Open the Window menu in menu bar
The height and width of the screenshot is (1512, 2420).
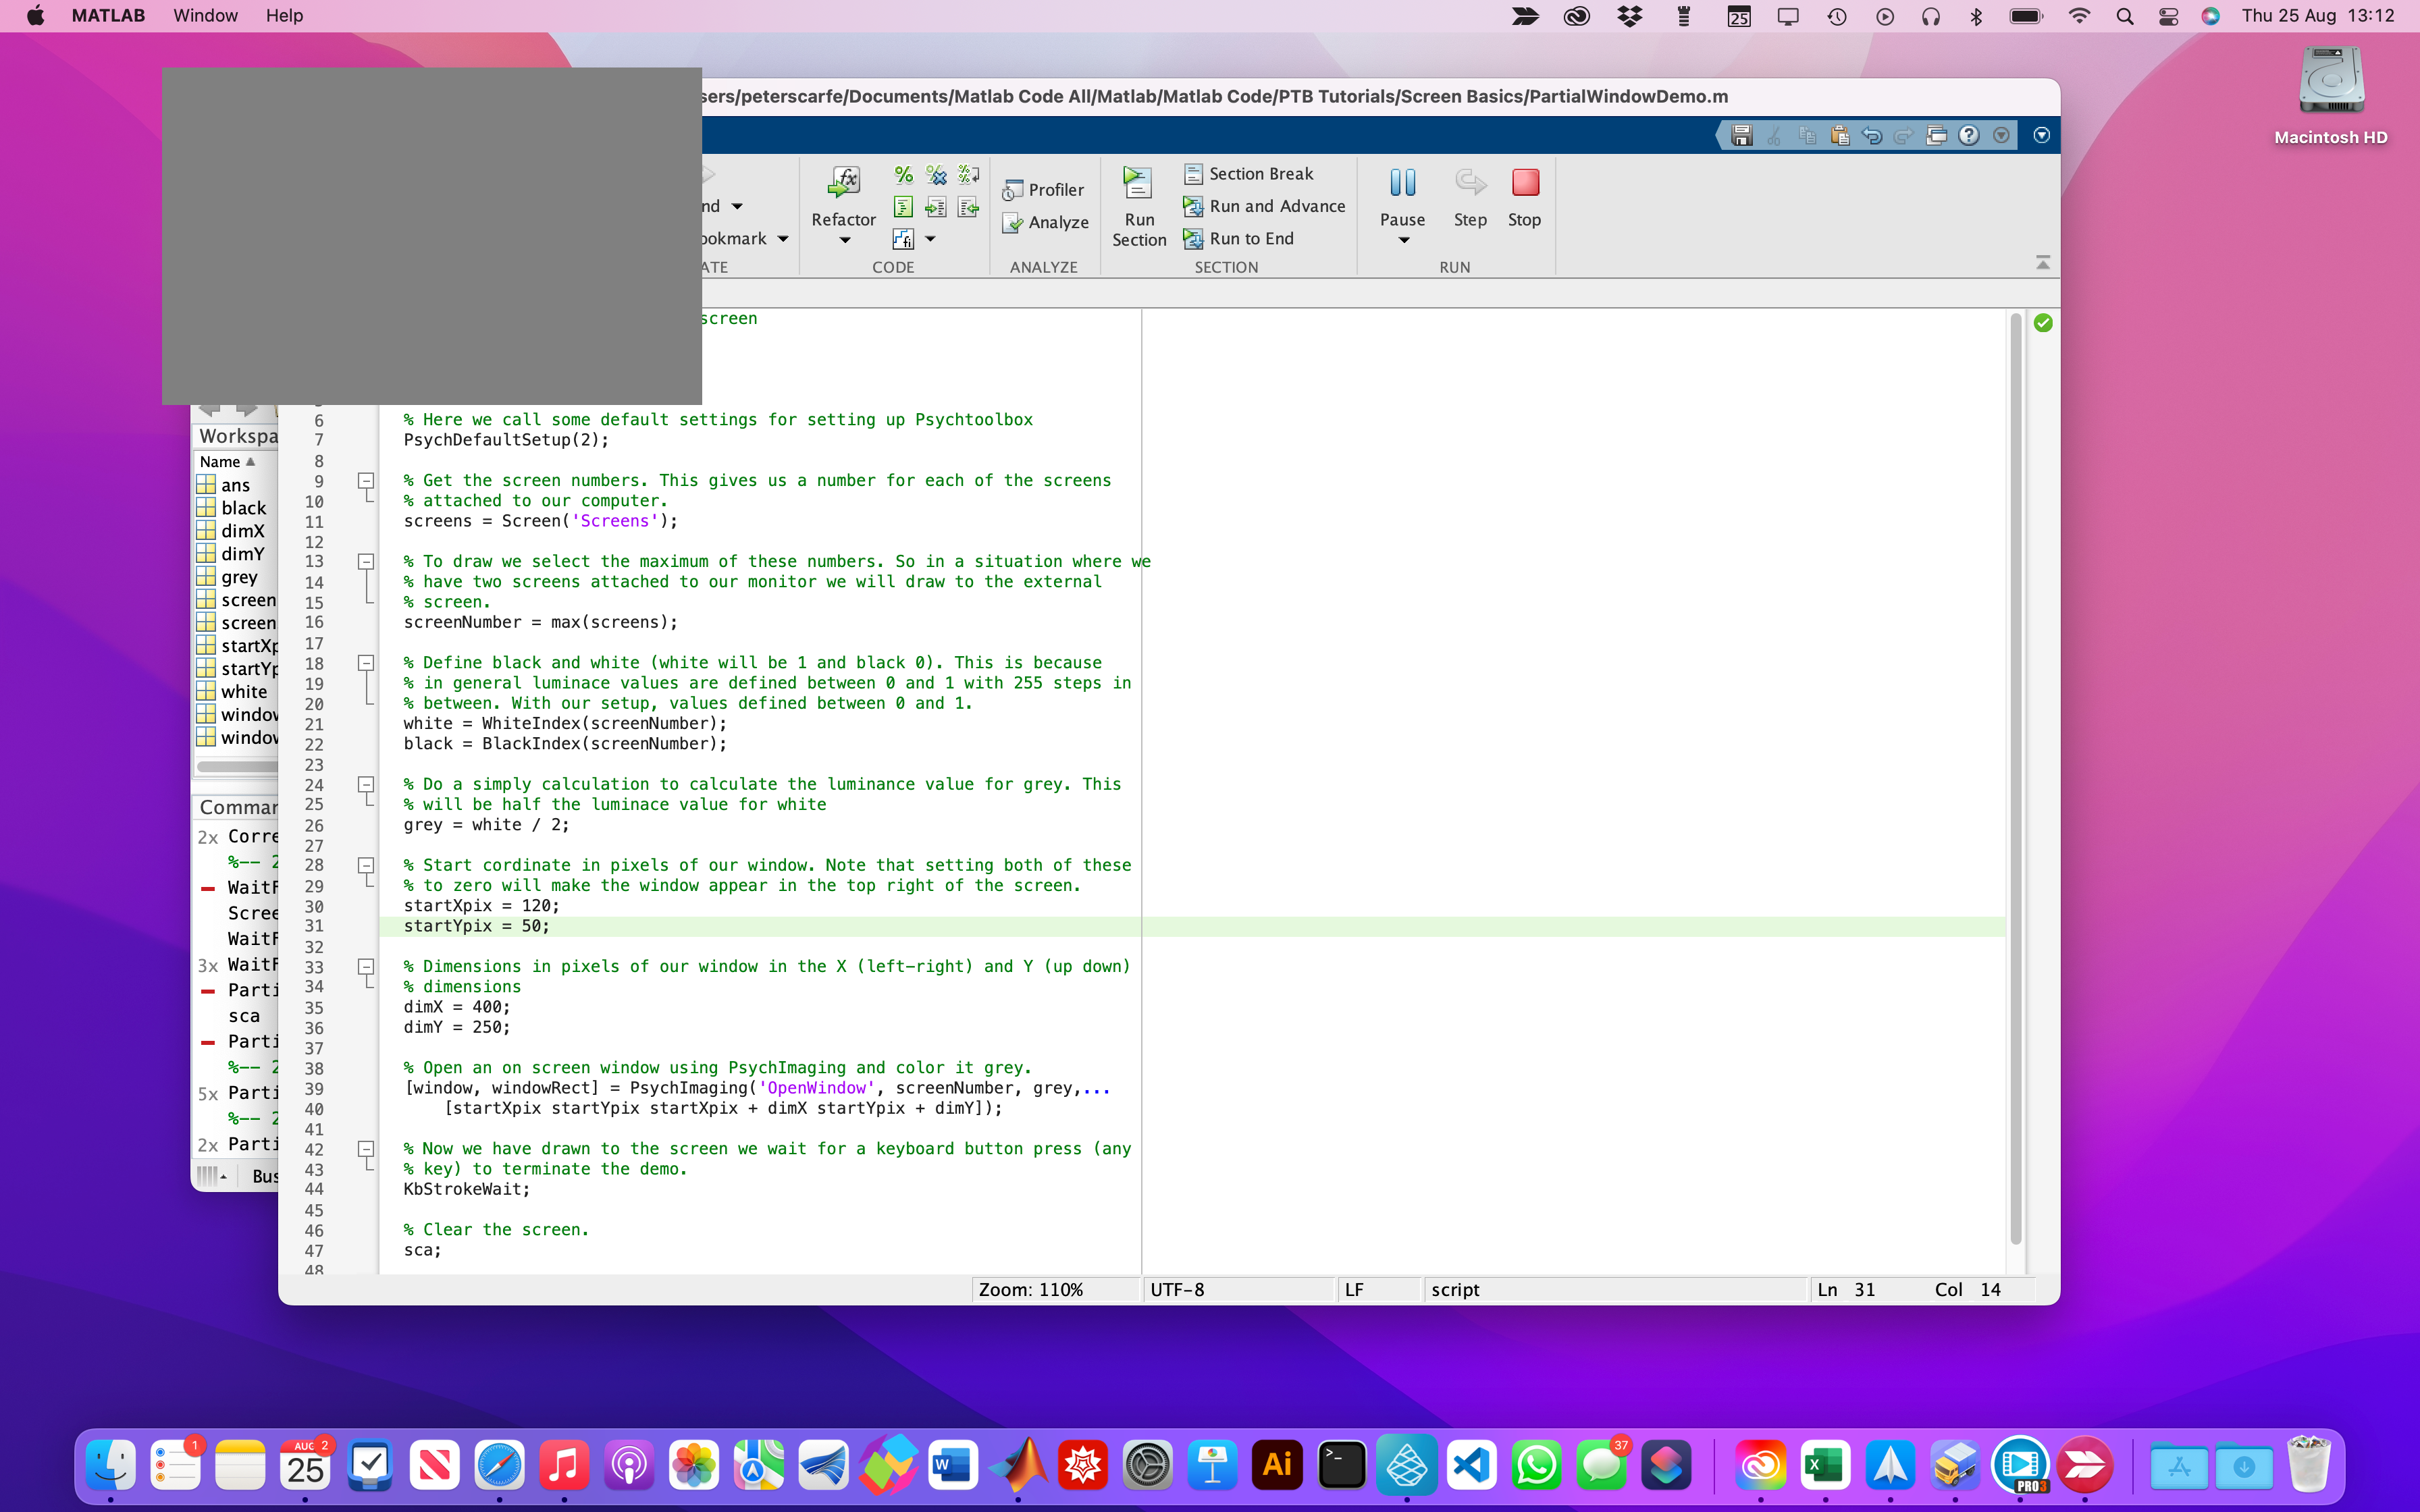[x=205, y=16]
